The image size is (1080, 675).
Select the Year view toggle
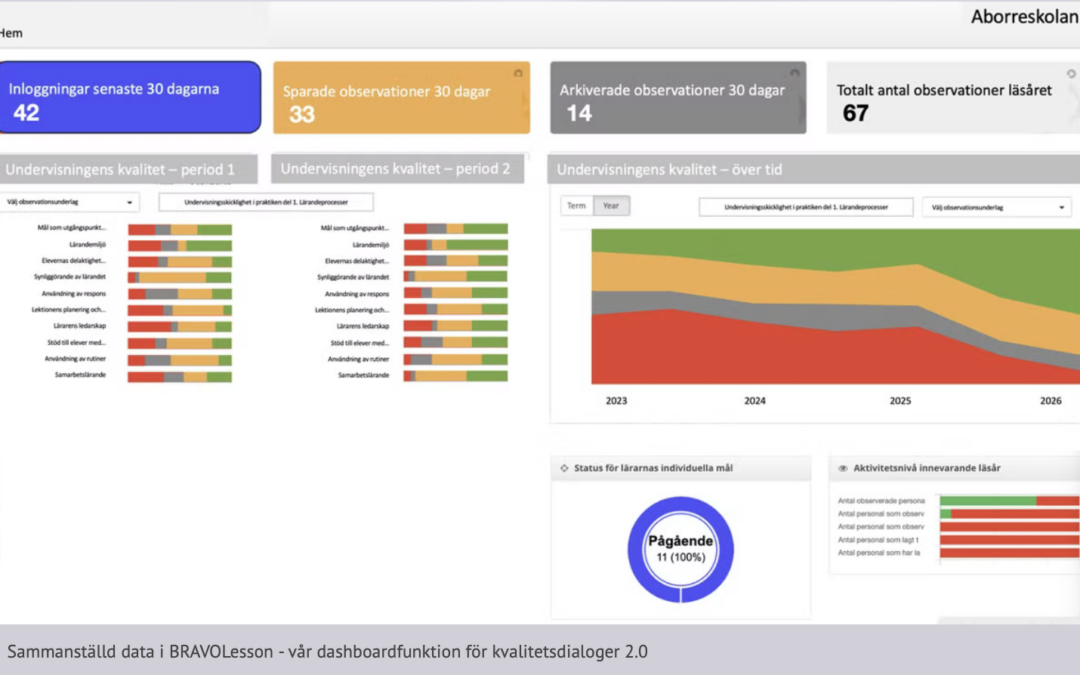point(611,206)
